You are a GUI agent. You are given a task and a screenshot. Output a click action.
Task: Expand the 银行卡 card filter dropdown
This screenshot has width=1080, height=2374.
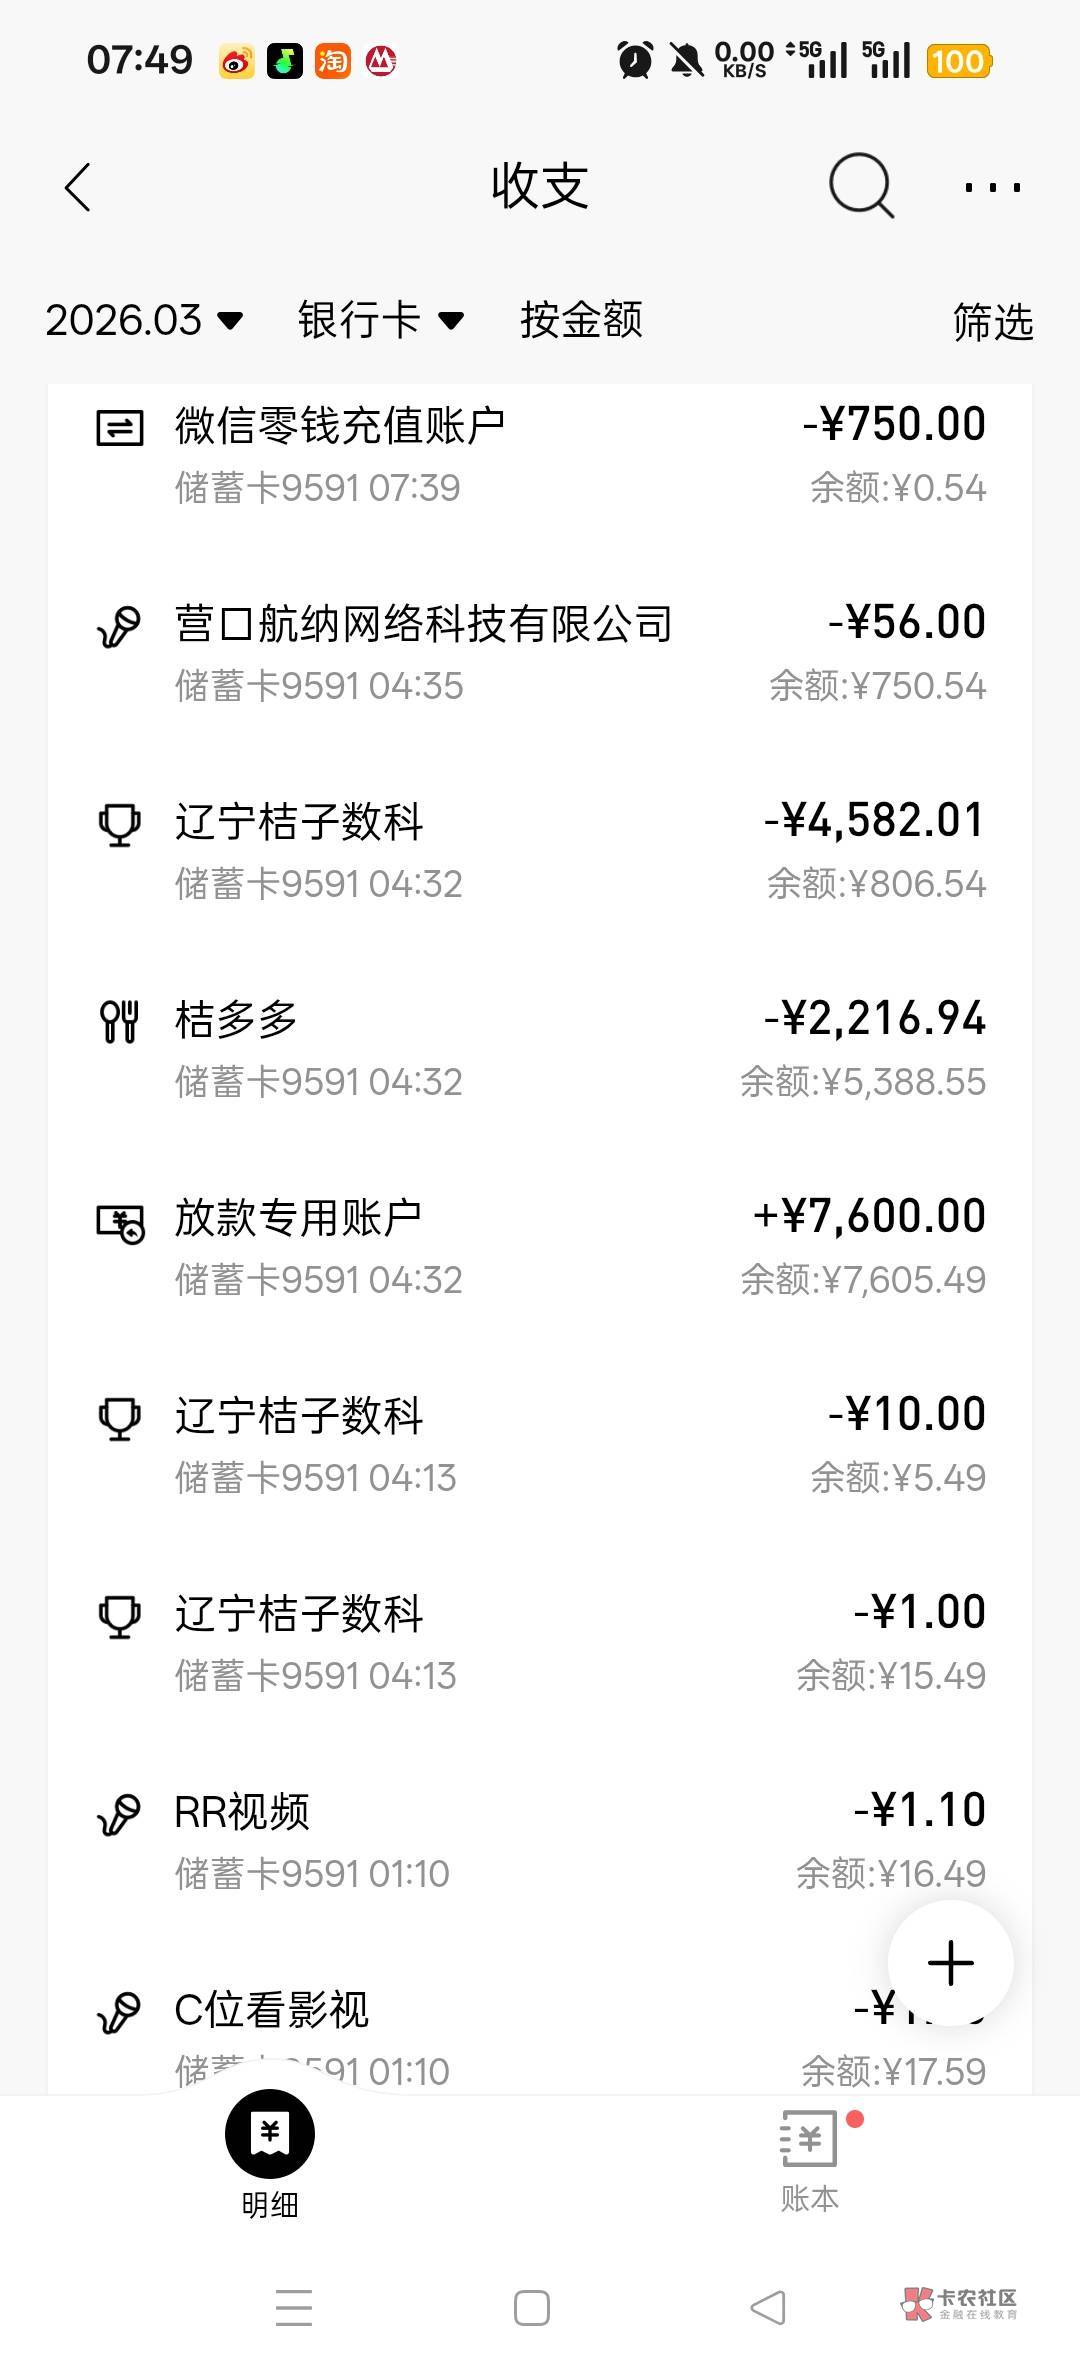[380, 320]
